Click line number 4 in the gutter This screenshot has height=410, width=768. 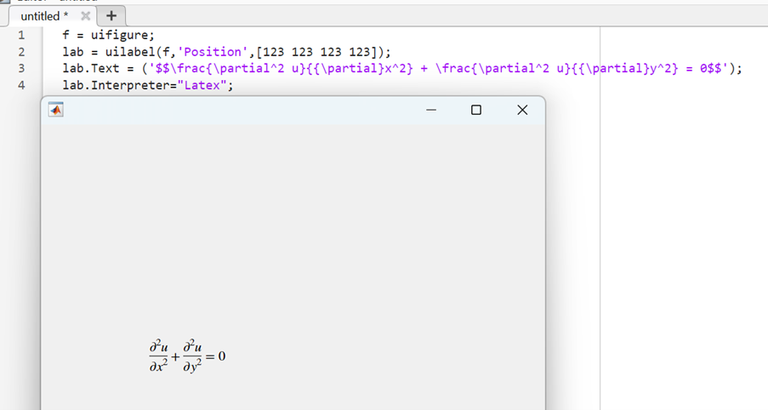pos(21,85)
